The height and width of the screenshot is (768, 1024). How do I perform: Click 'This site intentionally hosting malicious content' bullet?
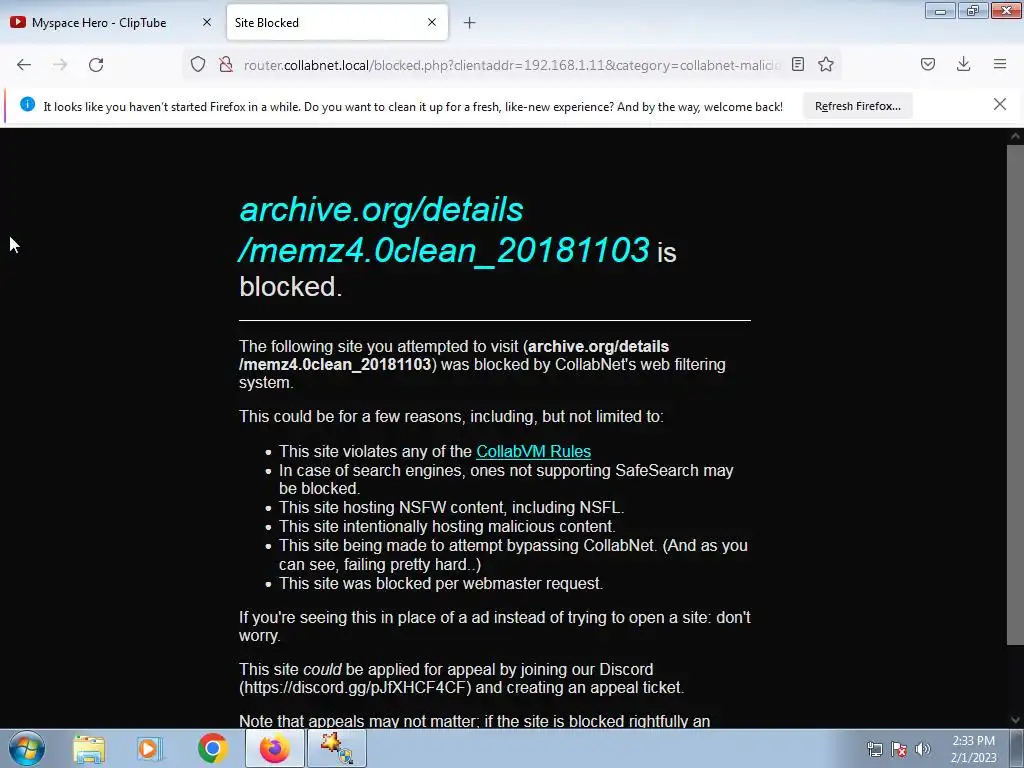[x=447, y=526]
